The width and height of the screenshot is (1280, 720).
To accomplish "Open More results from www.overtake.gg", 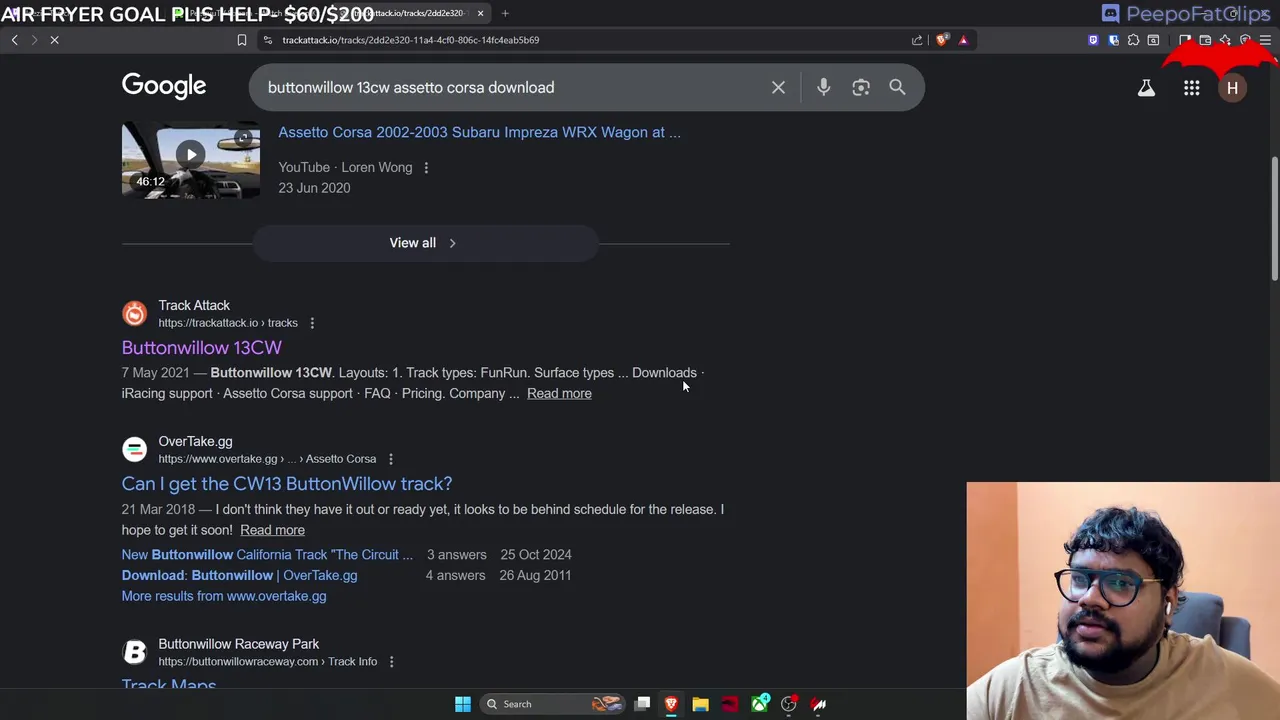I will tap(224, 596).
